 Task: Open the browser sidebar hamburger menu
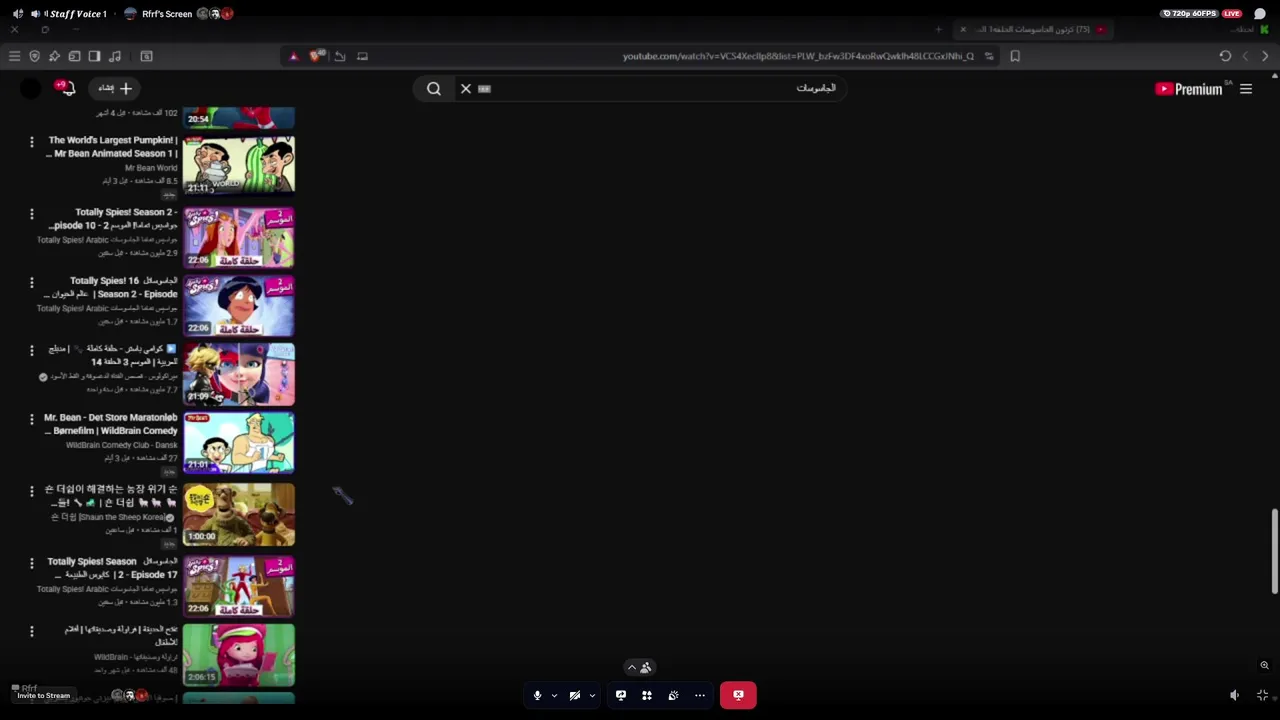pyautogui.click(x=14, y=56)
